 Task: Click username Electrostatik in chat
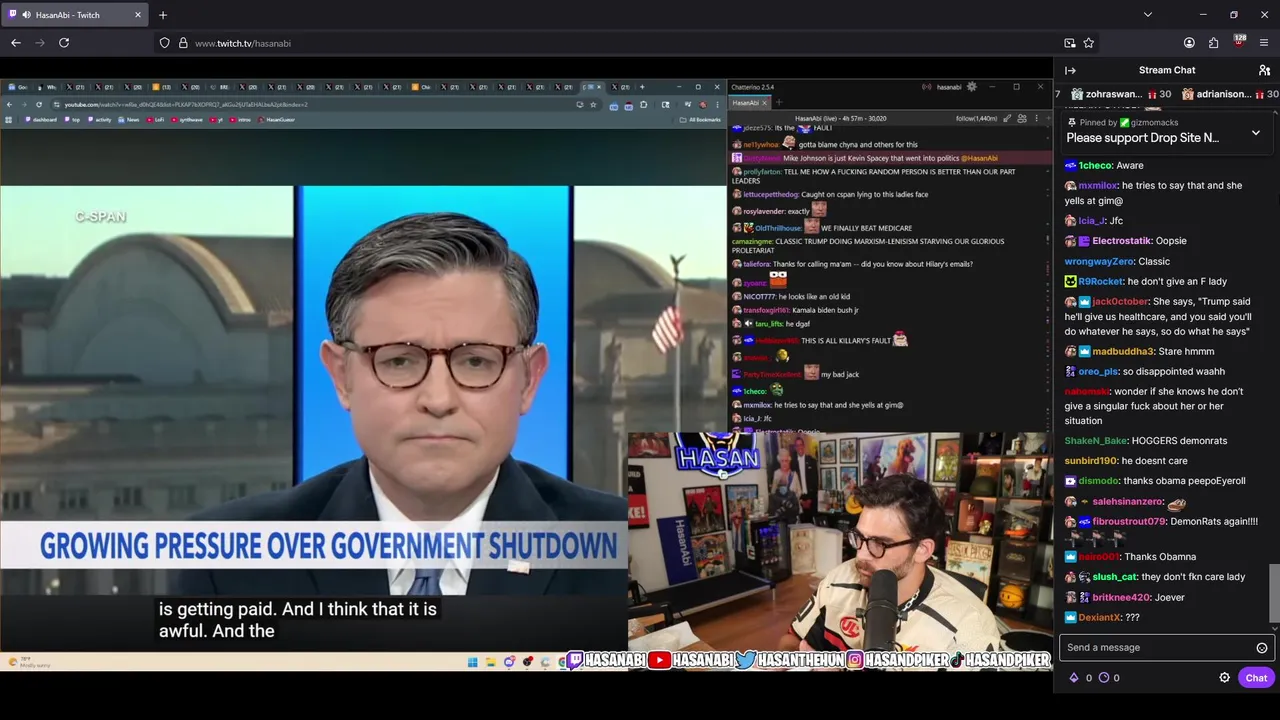(1122, 242)
